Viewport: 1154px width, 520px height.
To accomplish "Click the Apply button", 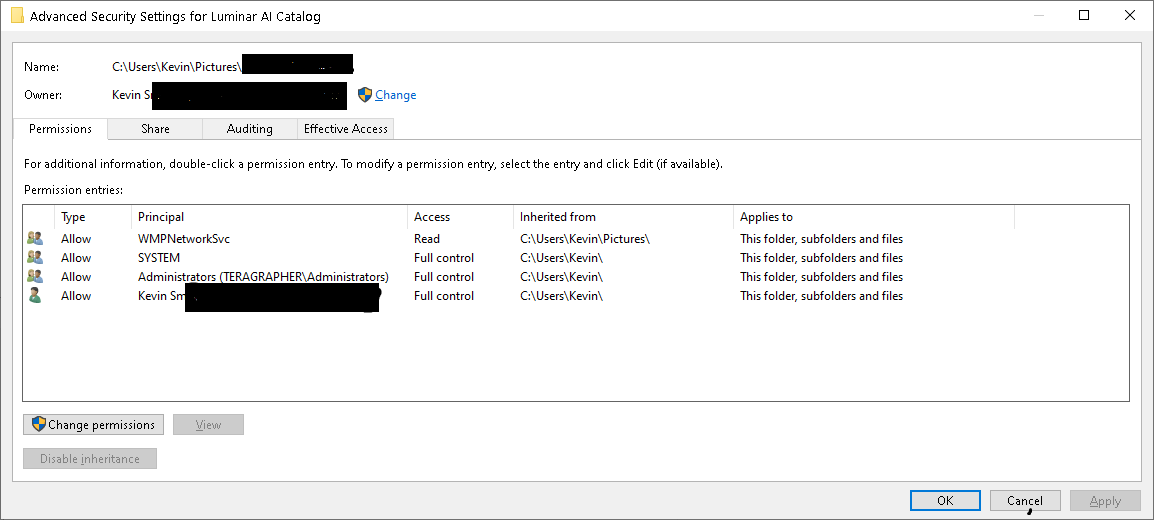I will click(x=1105, y=500).
